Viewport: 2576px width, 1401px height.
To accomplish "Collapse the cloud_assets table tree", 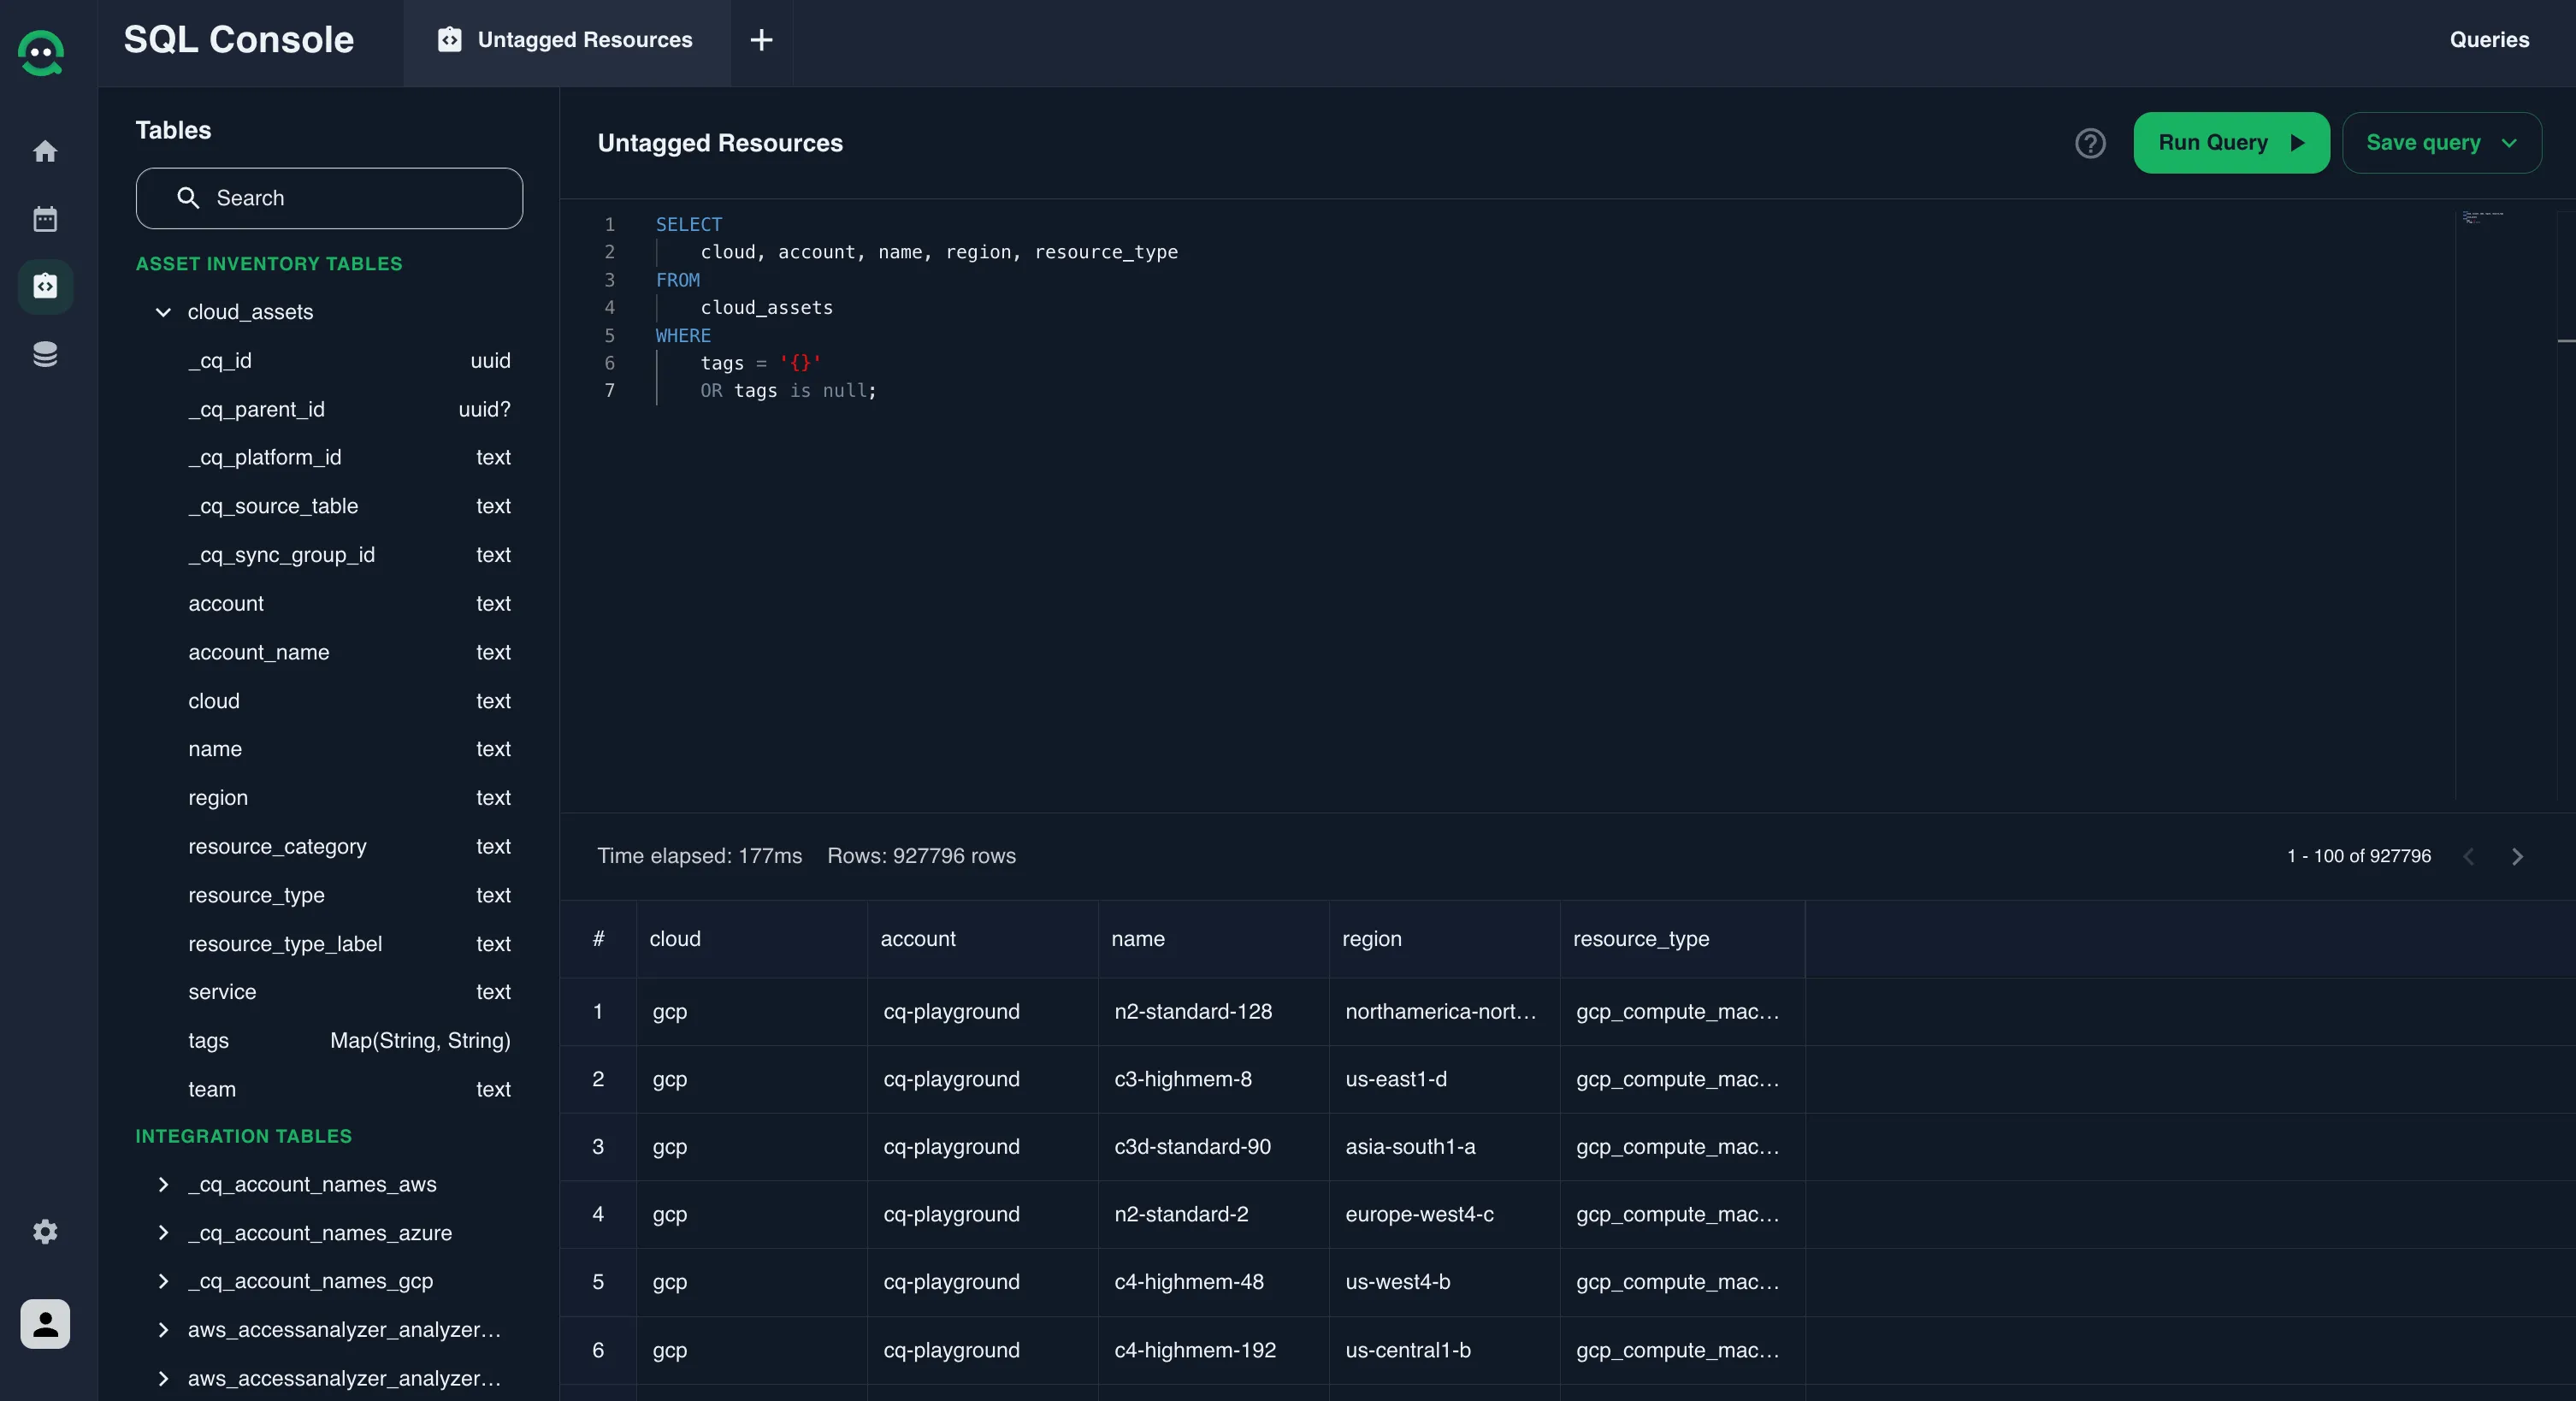I will 163,312.
